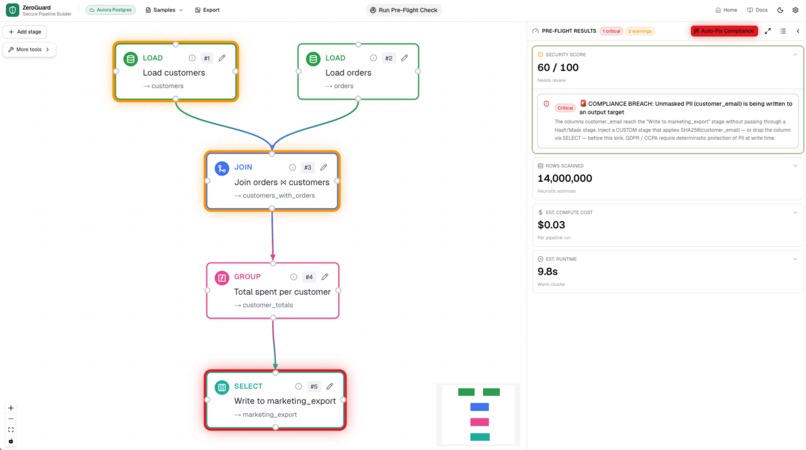Open the Docs link
Image resolution: width=806 pixels, height=450 pixels.
[x=757, y=10]
